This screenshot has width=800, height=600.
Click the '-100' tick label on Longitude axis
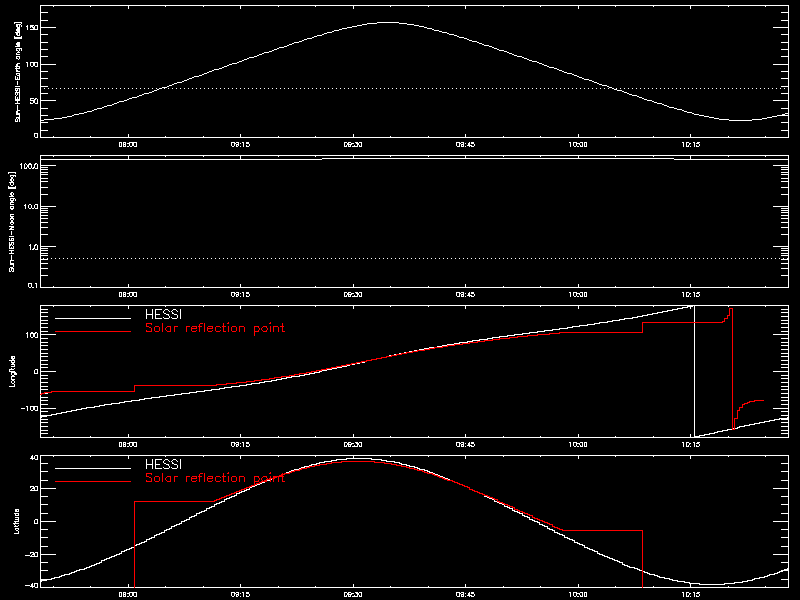click(x=30, y=408)
